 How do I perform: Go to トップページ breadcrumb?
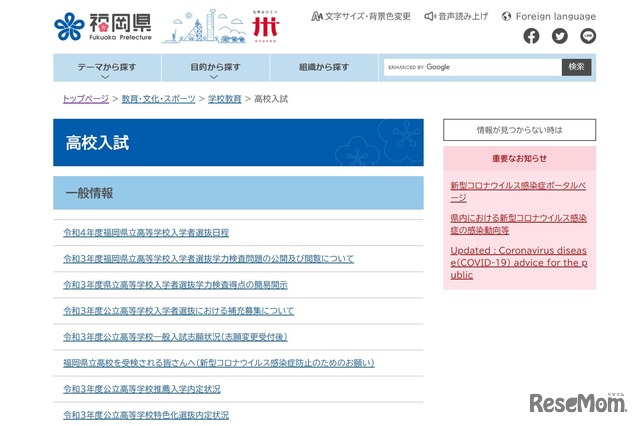click(x=85, y=99)
